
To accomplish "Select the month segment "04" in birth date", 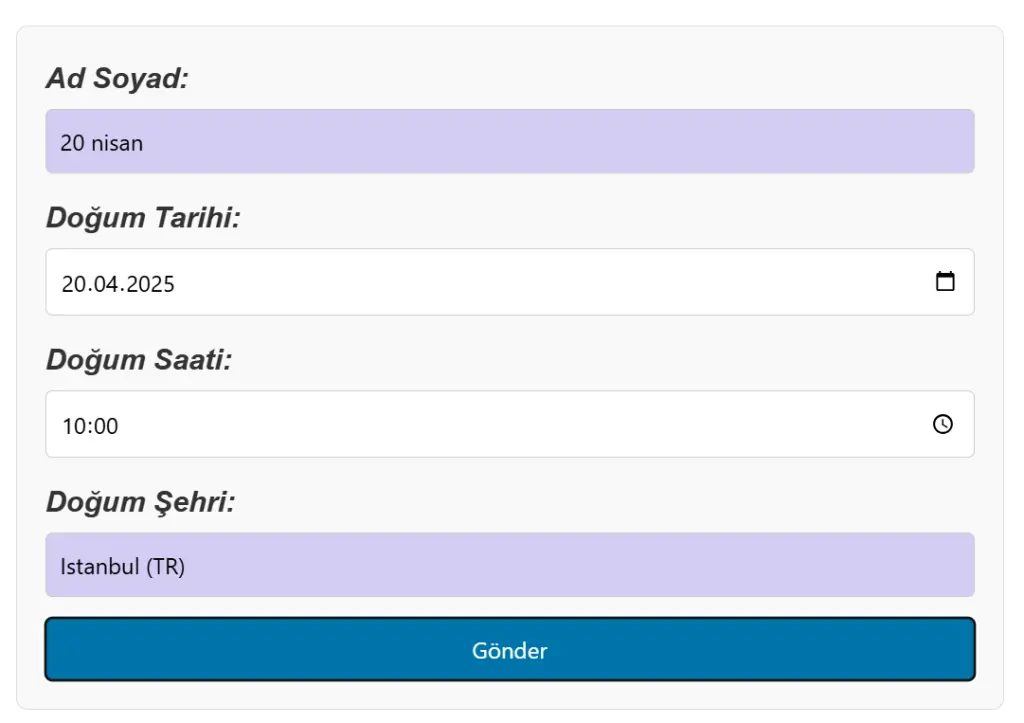I will point(101,284).
